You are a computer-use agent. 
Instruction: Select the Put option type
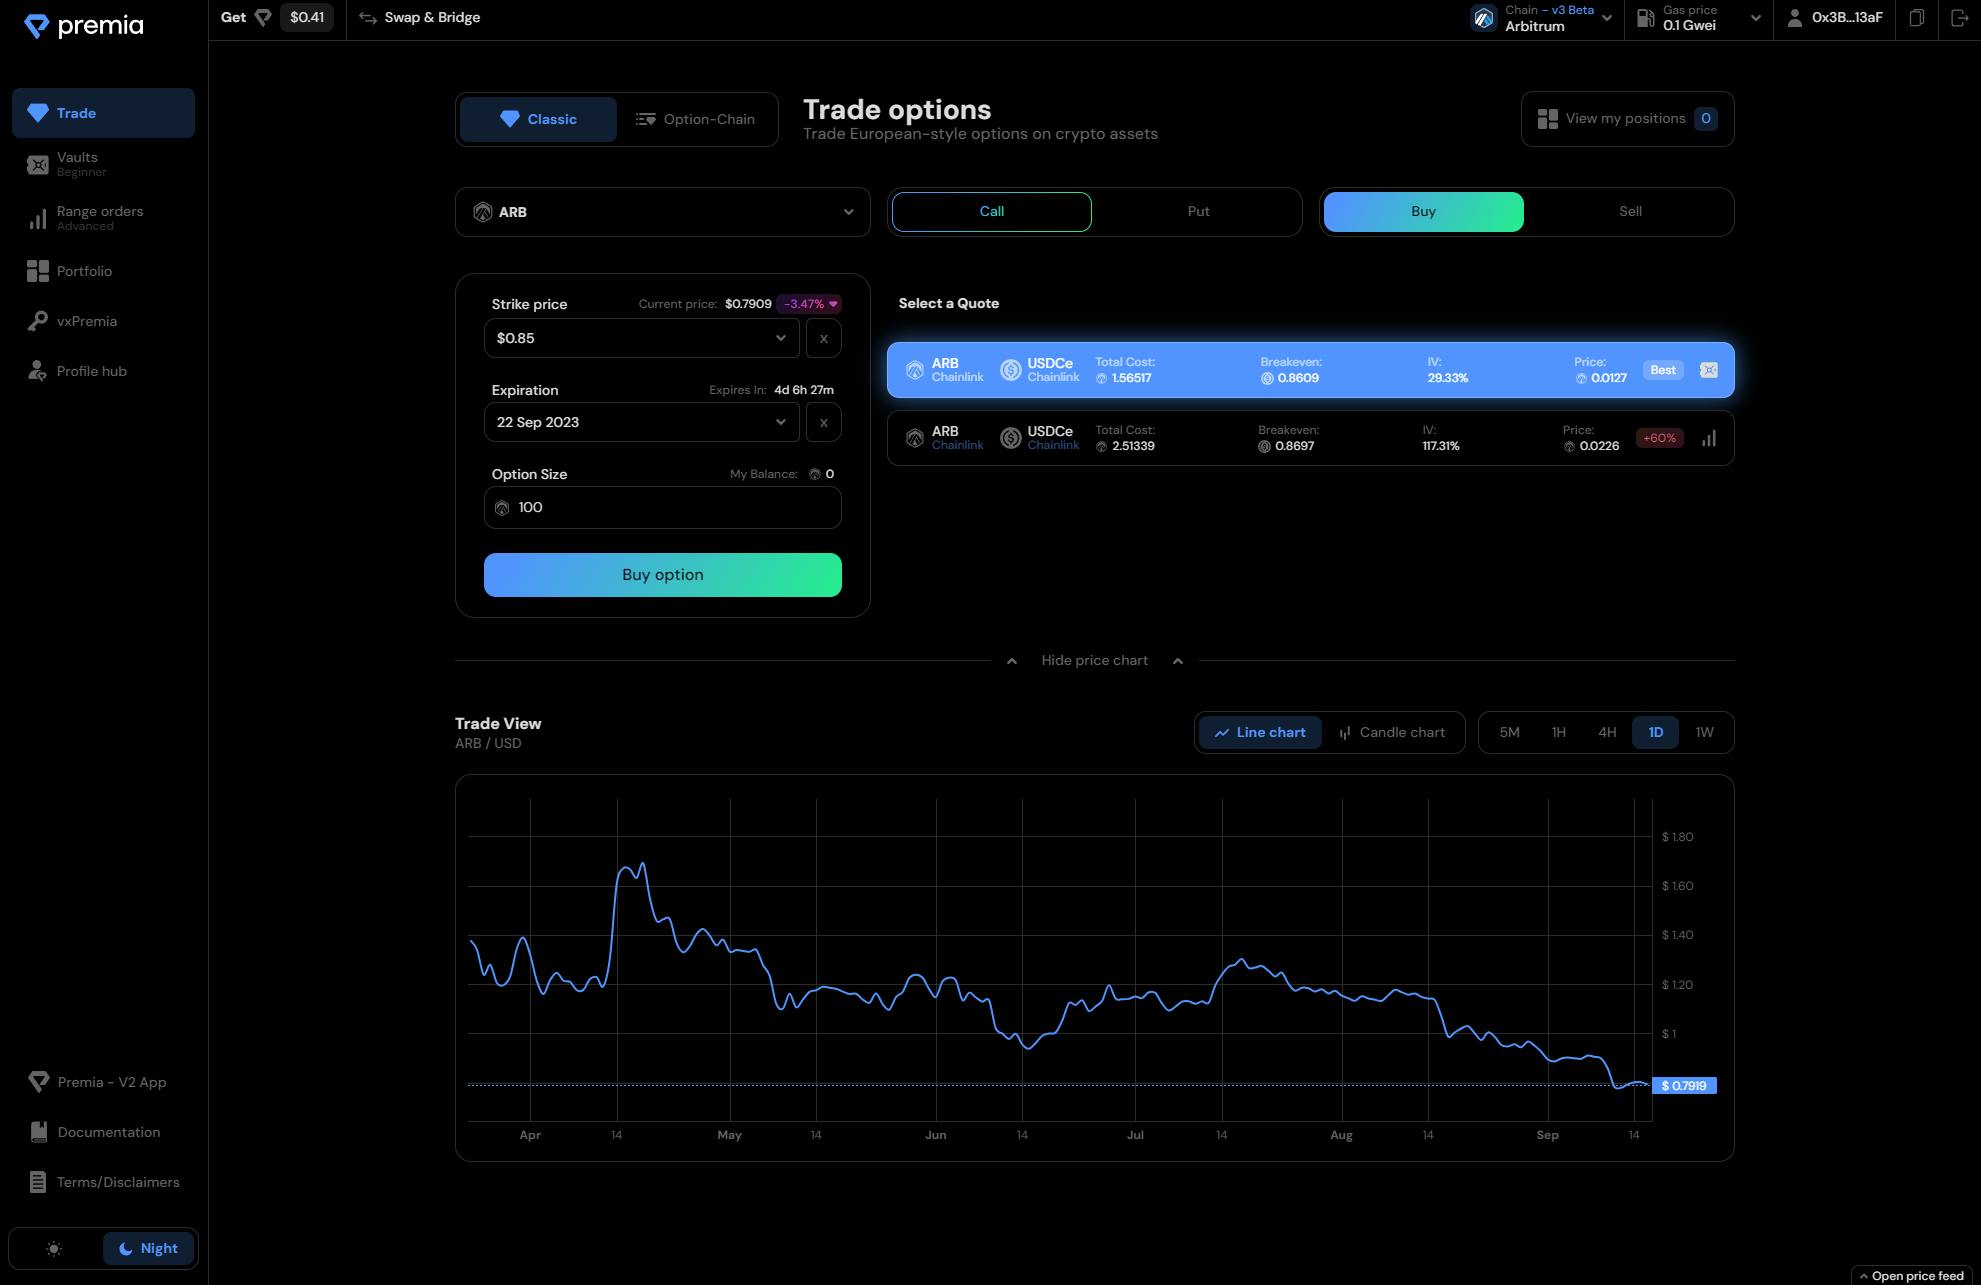click(1198, 212)
